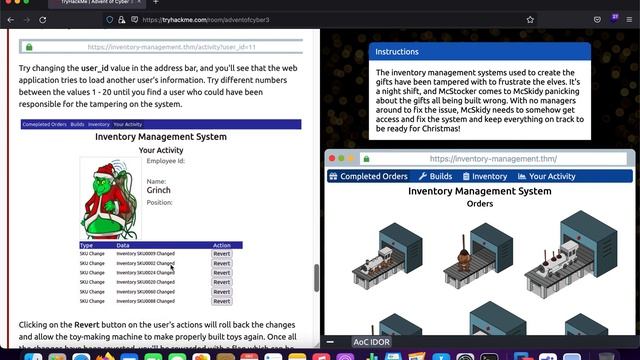The height and width of the screenshot is (360, 640).
Task: Click the browser forward arrow
Action: [27, 20]
